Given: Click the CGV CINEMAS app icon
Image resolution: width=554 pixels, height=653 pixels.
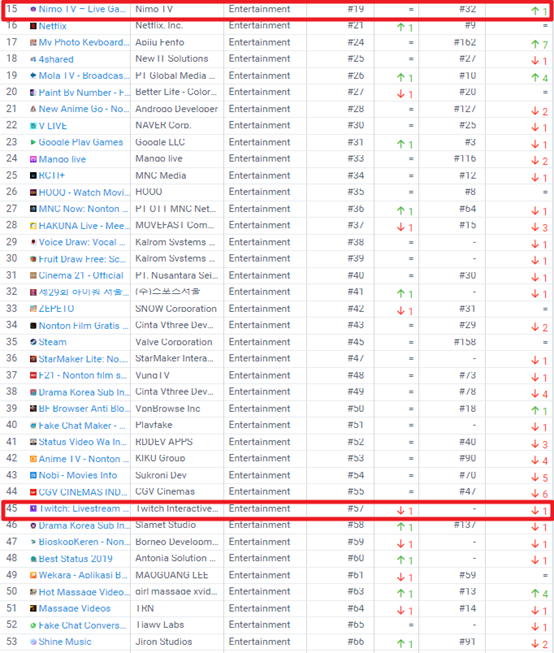Looking at the screenshot, I should click(33, 492).
